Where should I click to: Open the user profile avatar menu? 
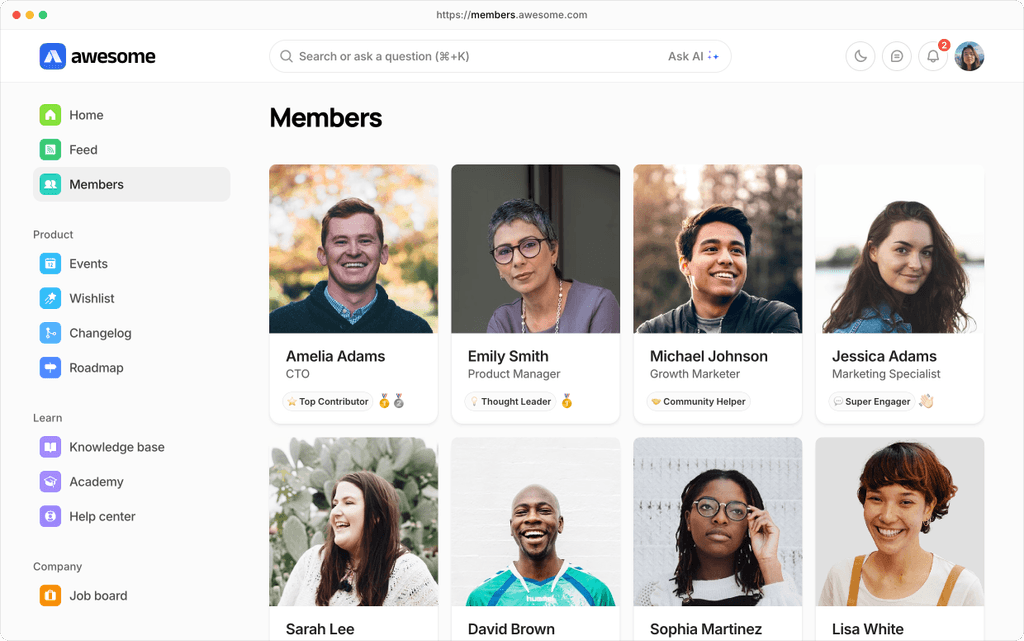coord(969,56)
